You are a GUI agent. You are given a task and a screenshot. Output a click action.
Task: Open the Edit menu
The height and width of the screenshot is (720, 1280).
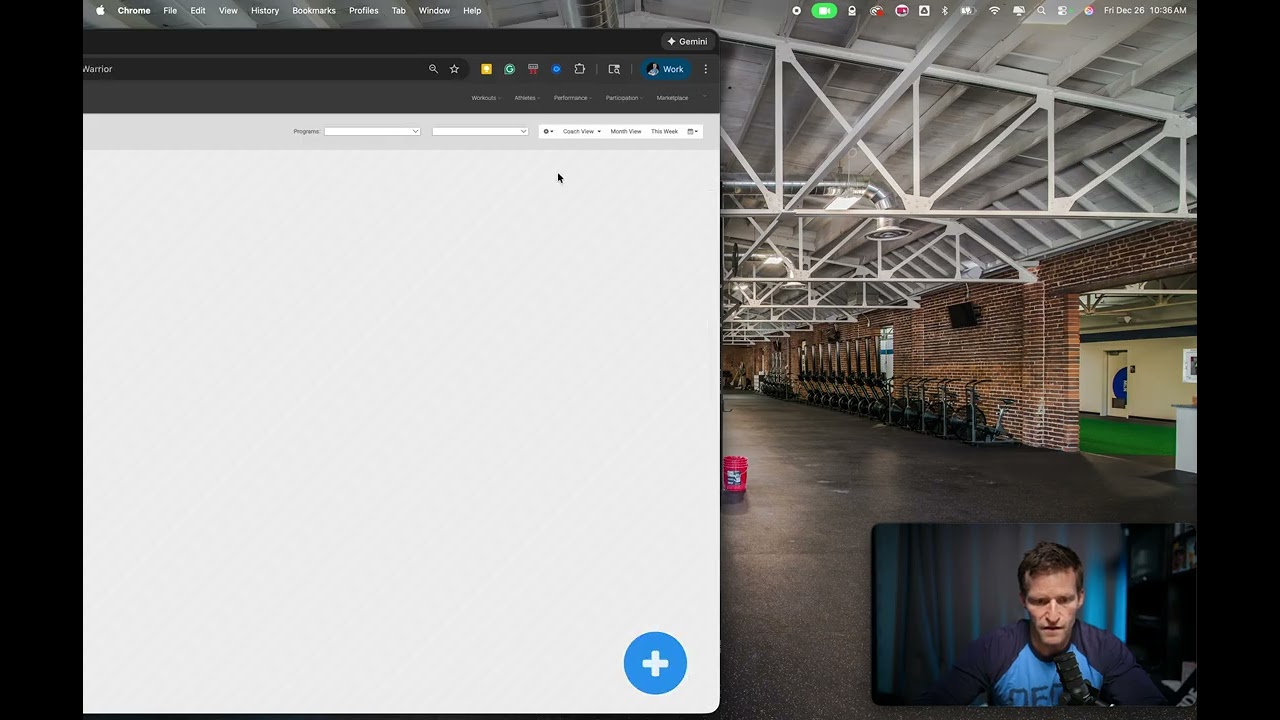[198, 10]
